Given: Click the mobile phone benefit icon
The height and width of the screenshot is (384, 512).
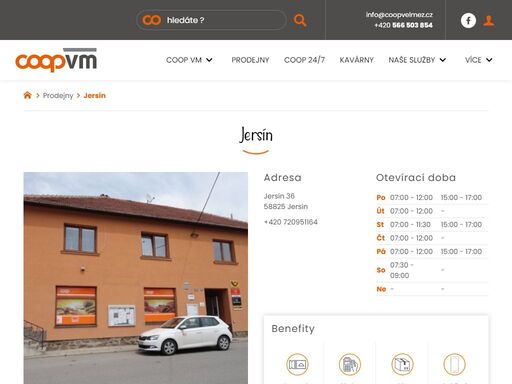Looking at the screenshot, I should click(x=454, y=364).
